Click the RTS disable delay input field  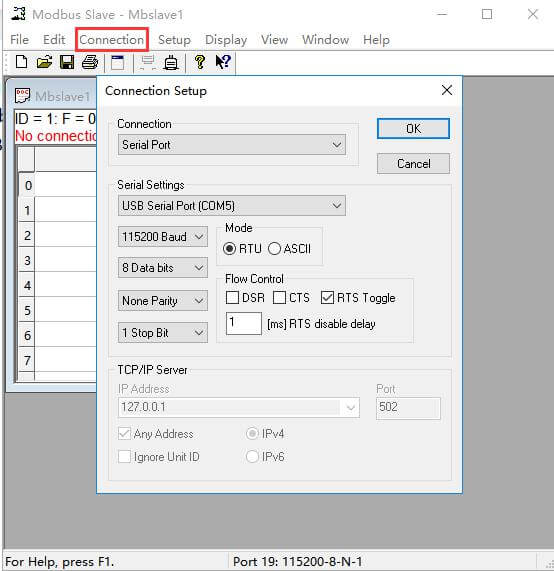[243, 323]
